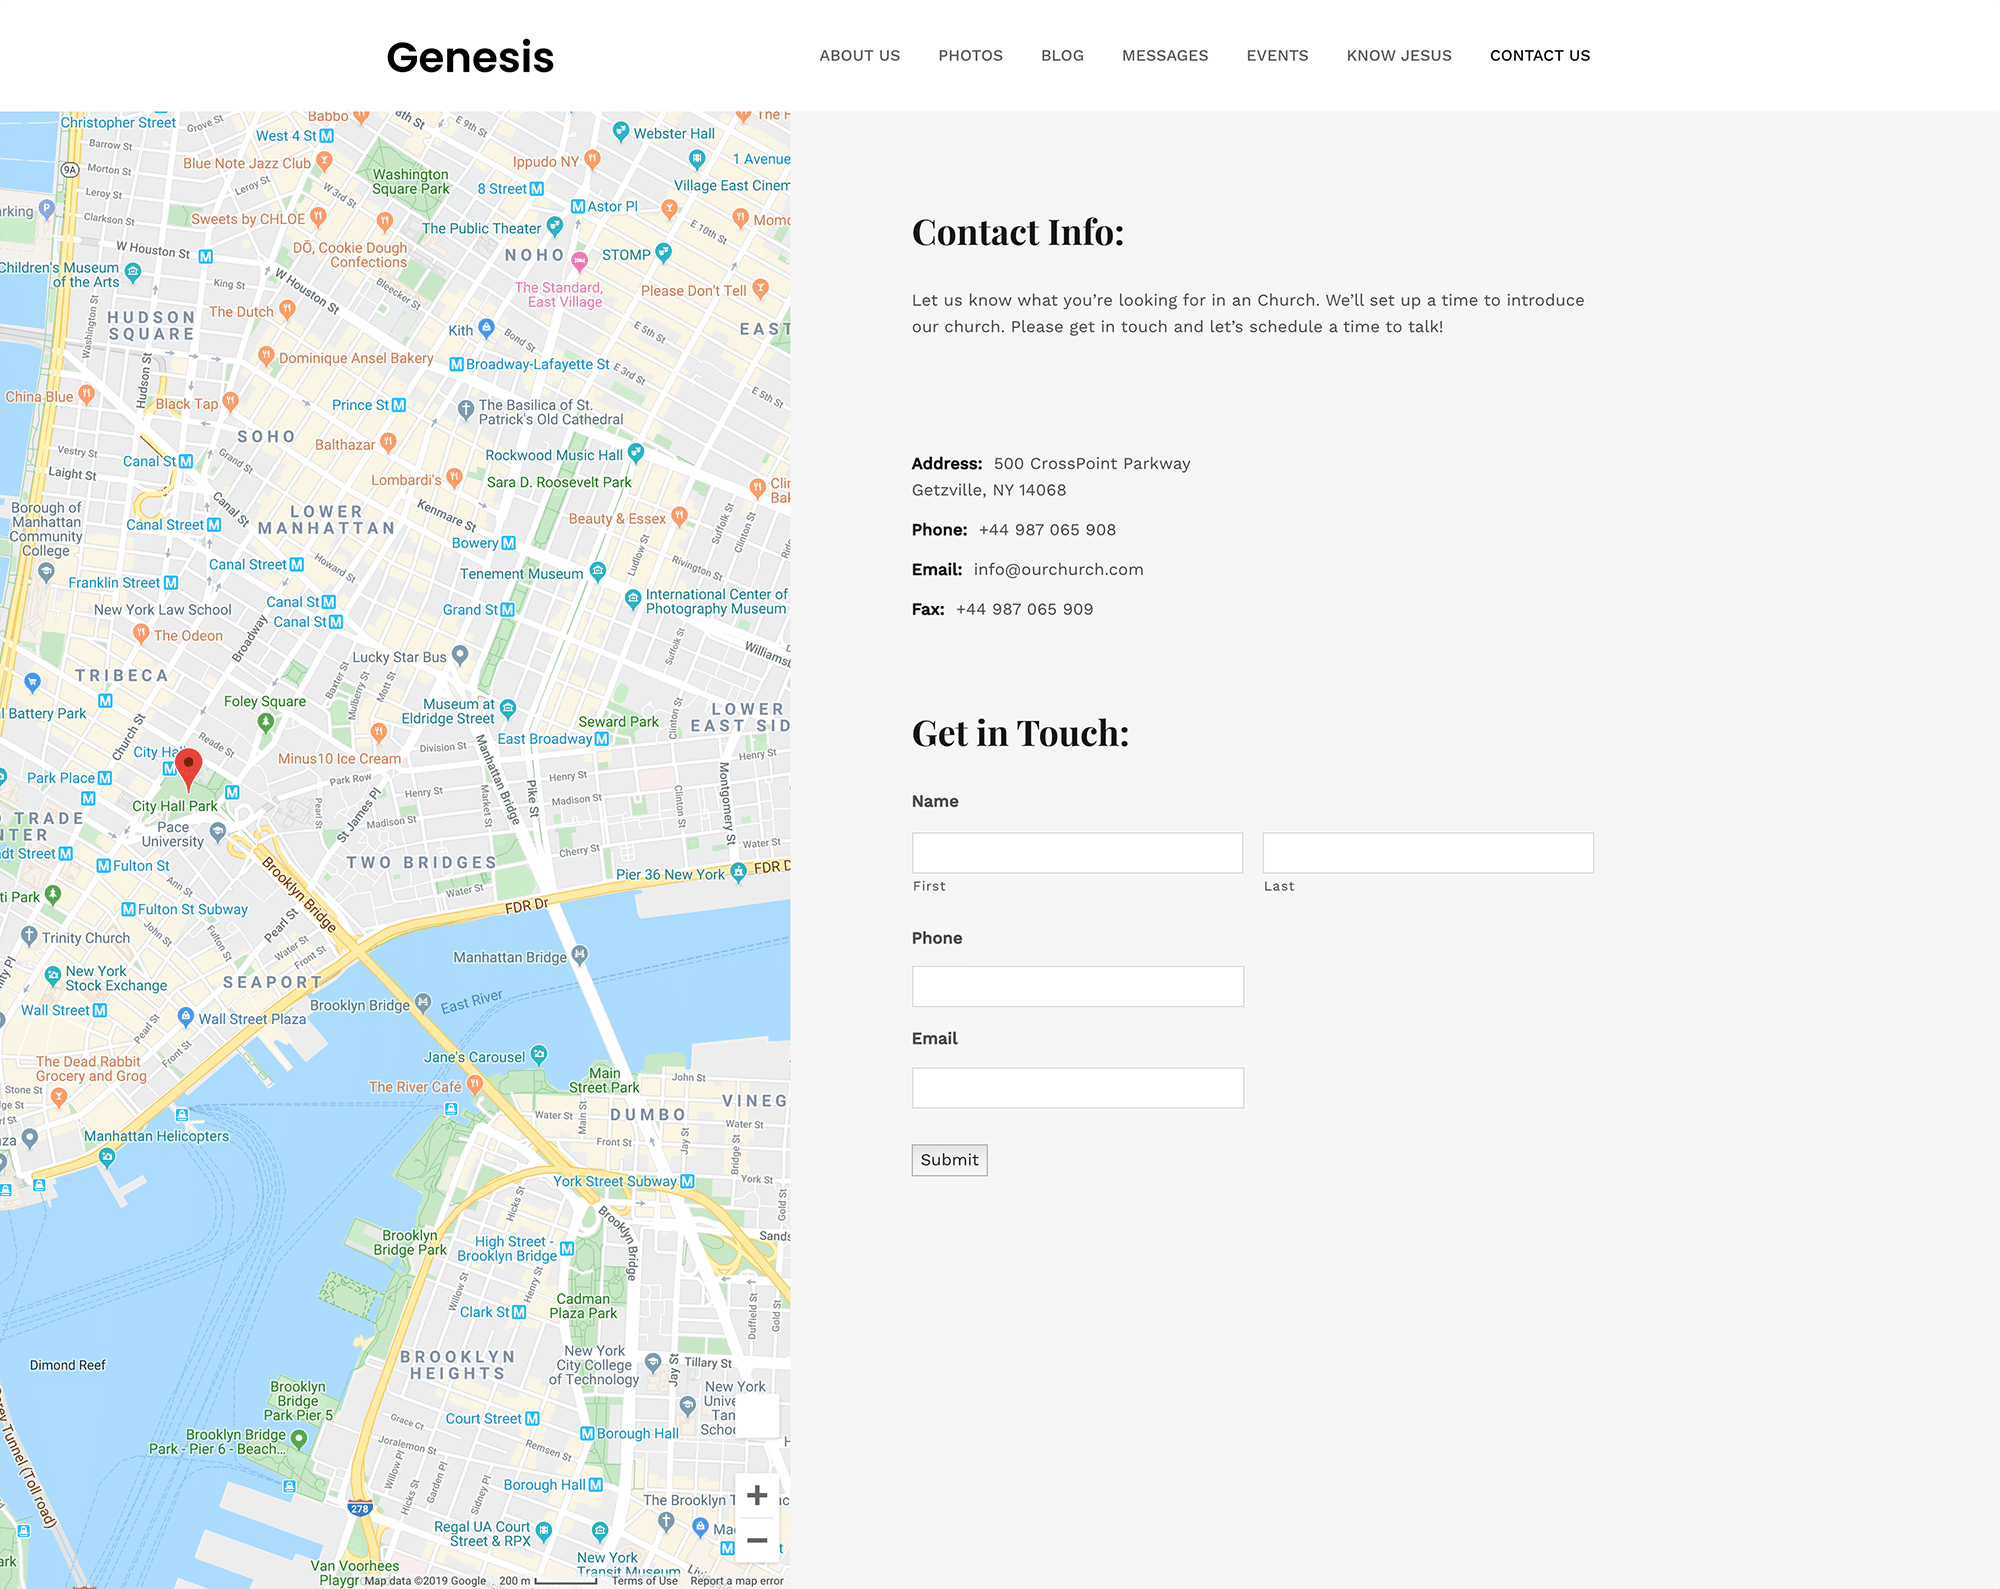Click the Genesis site logo
Viewport: 2000px width, 1589px height.
470,57
